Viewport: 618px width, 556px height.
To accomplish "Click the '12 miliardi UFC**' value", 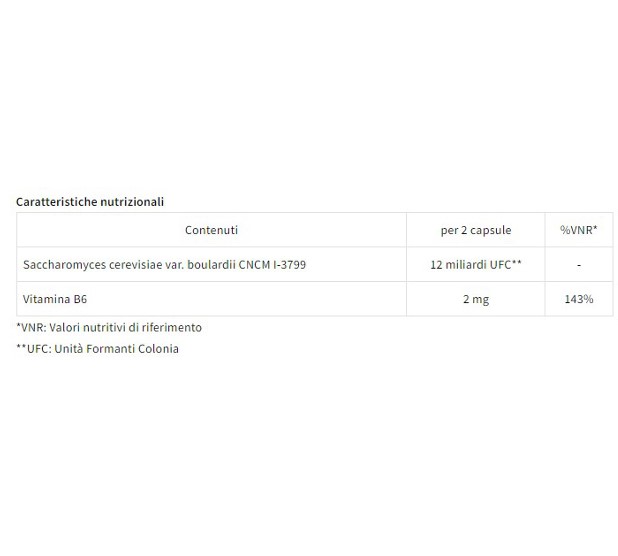I will click(x=476, y=264).
